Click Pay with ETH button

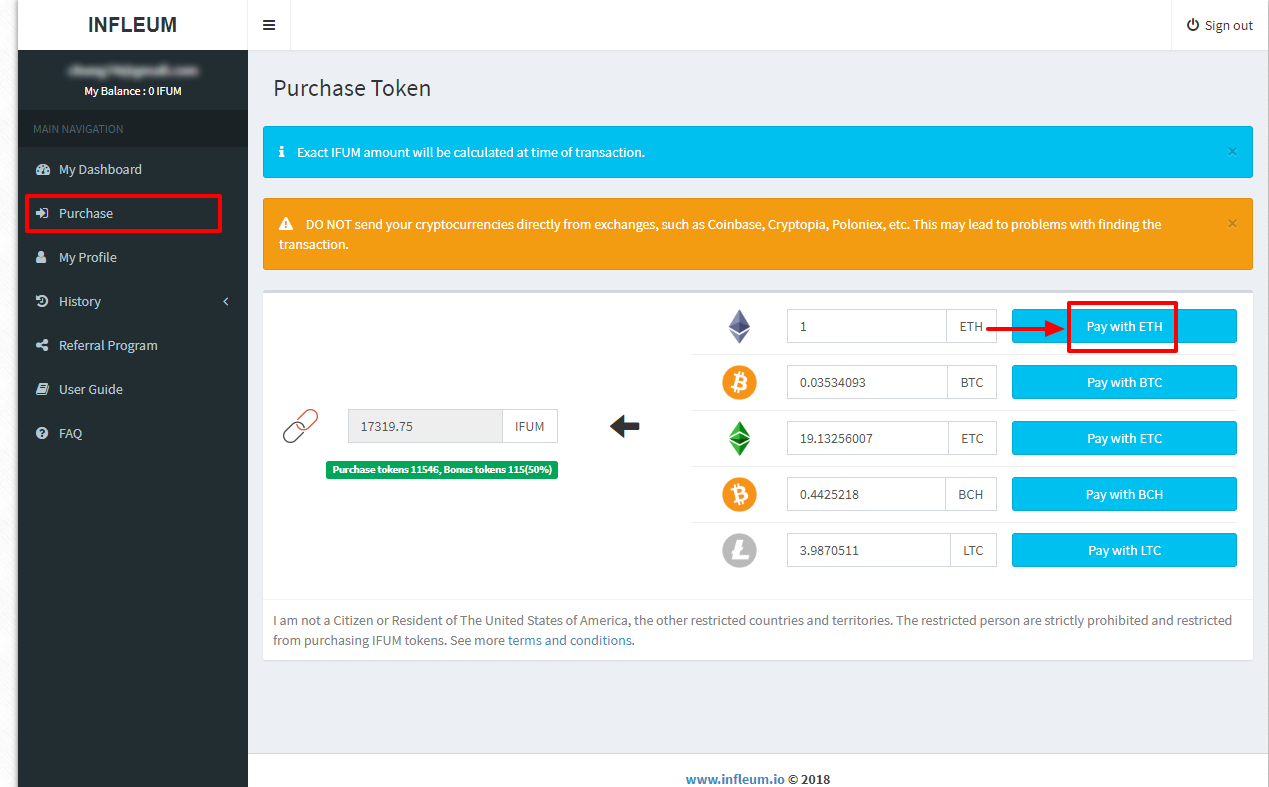1124,326
